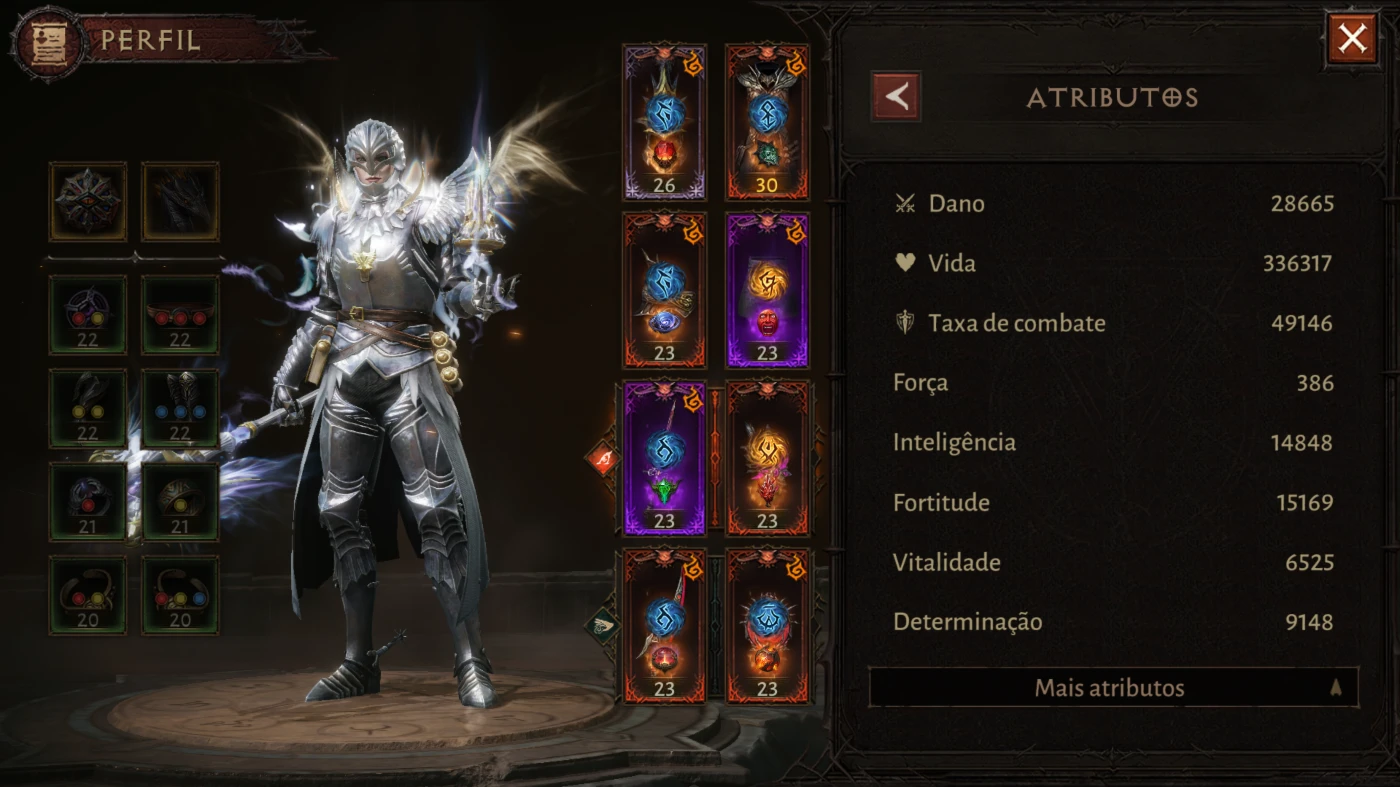Image resolution: width=1400 pixels, height=787 pixels.
Task: Select the first level 22 ring slot
Action: coord(88,315)
